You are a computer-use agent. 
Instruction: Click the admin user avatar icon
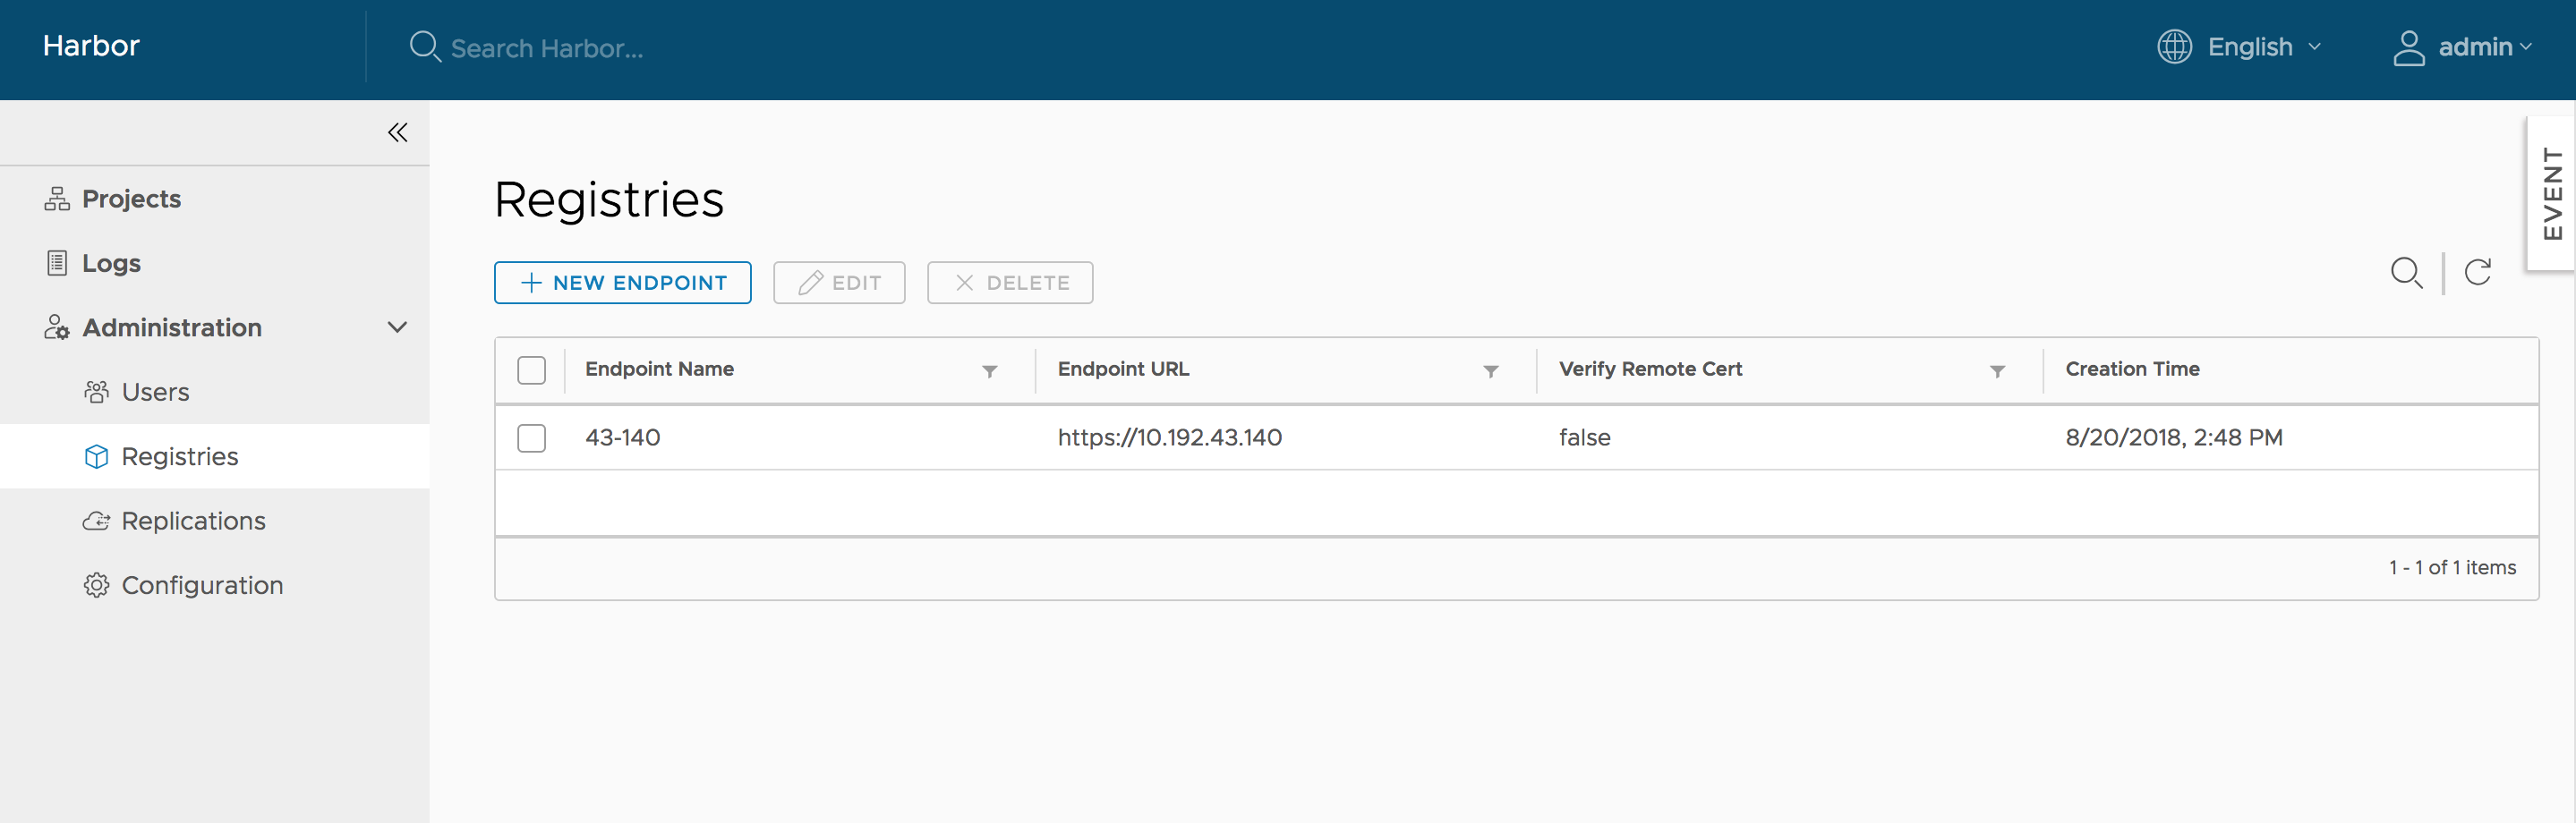[x=2409, y=47]
